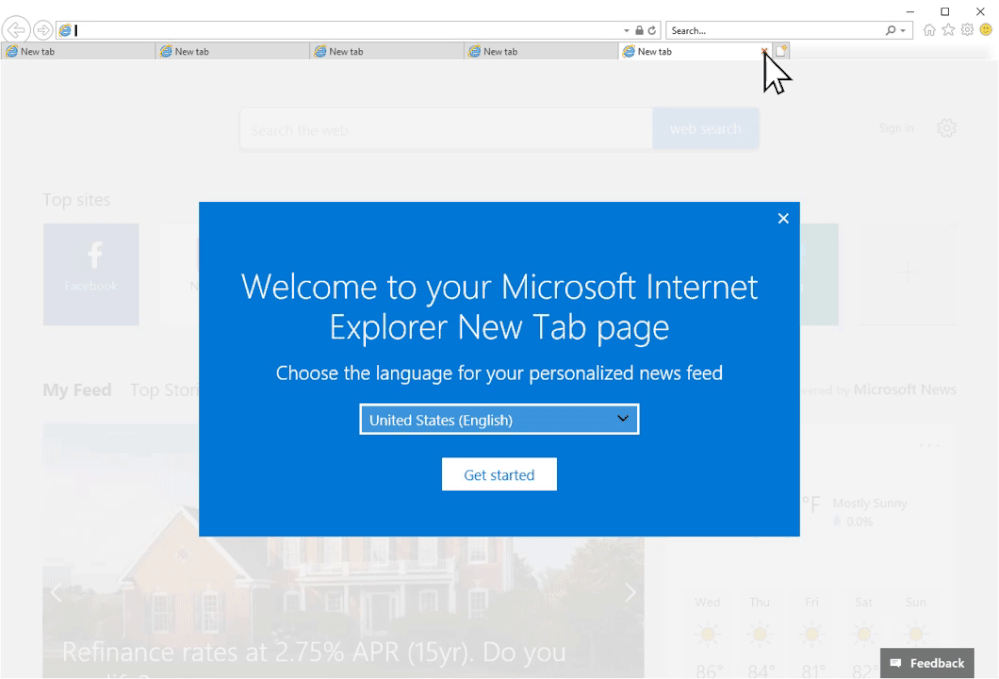Select the My Feed tab
999x679 pixels.
[x=77, y=390]
